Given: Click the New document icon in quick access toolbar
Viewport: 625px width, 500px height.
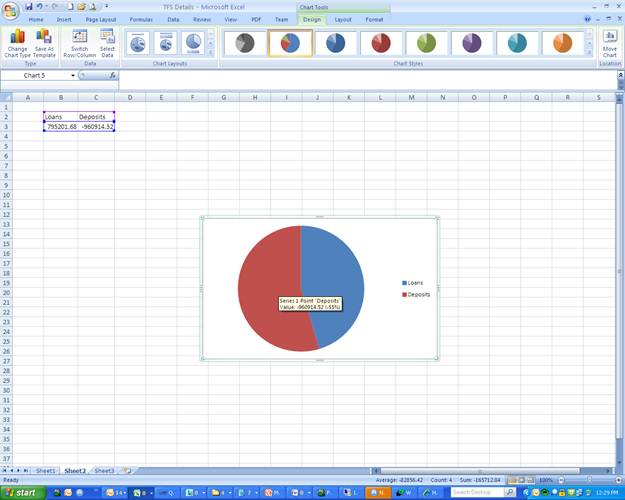Looking at the screenshot, I should click(70, 6).
